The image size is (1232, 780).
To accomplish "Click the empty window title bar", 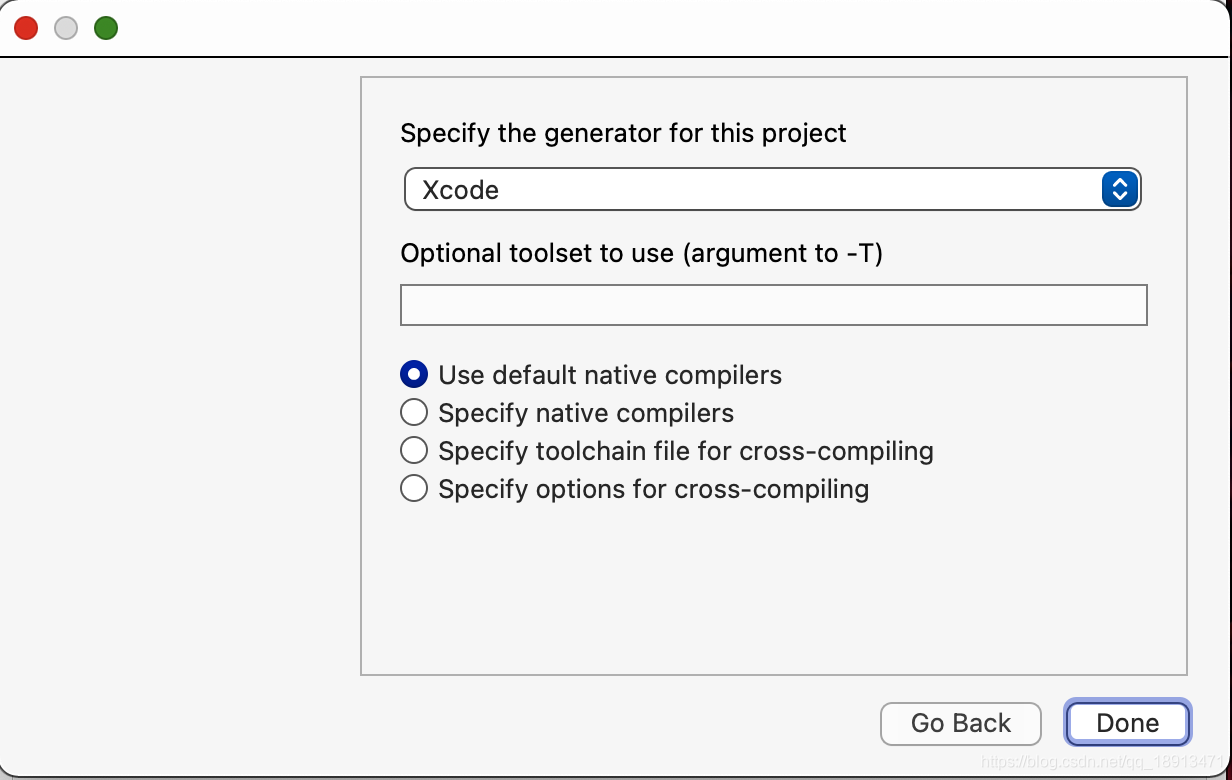I will pyautogui.click(x=640, y=28).
